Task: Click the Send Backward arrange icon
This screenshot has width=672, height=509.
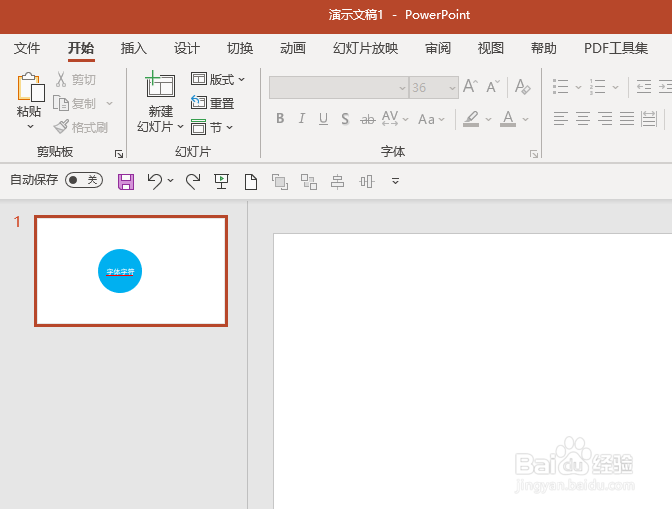Action: [280, 182]
